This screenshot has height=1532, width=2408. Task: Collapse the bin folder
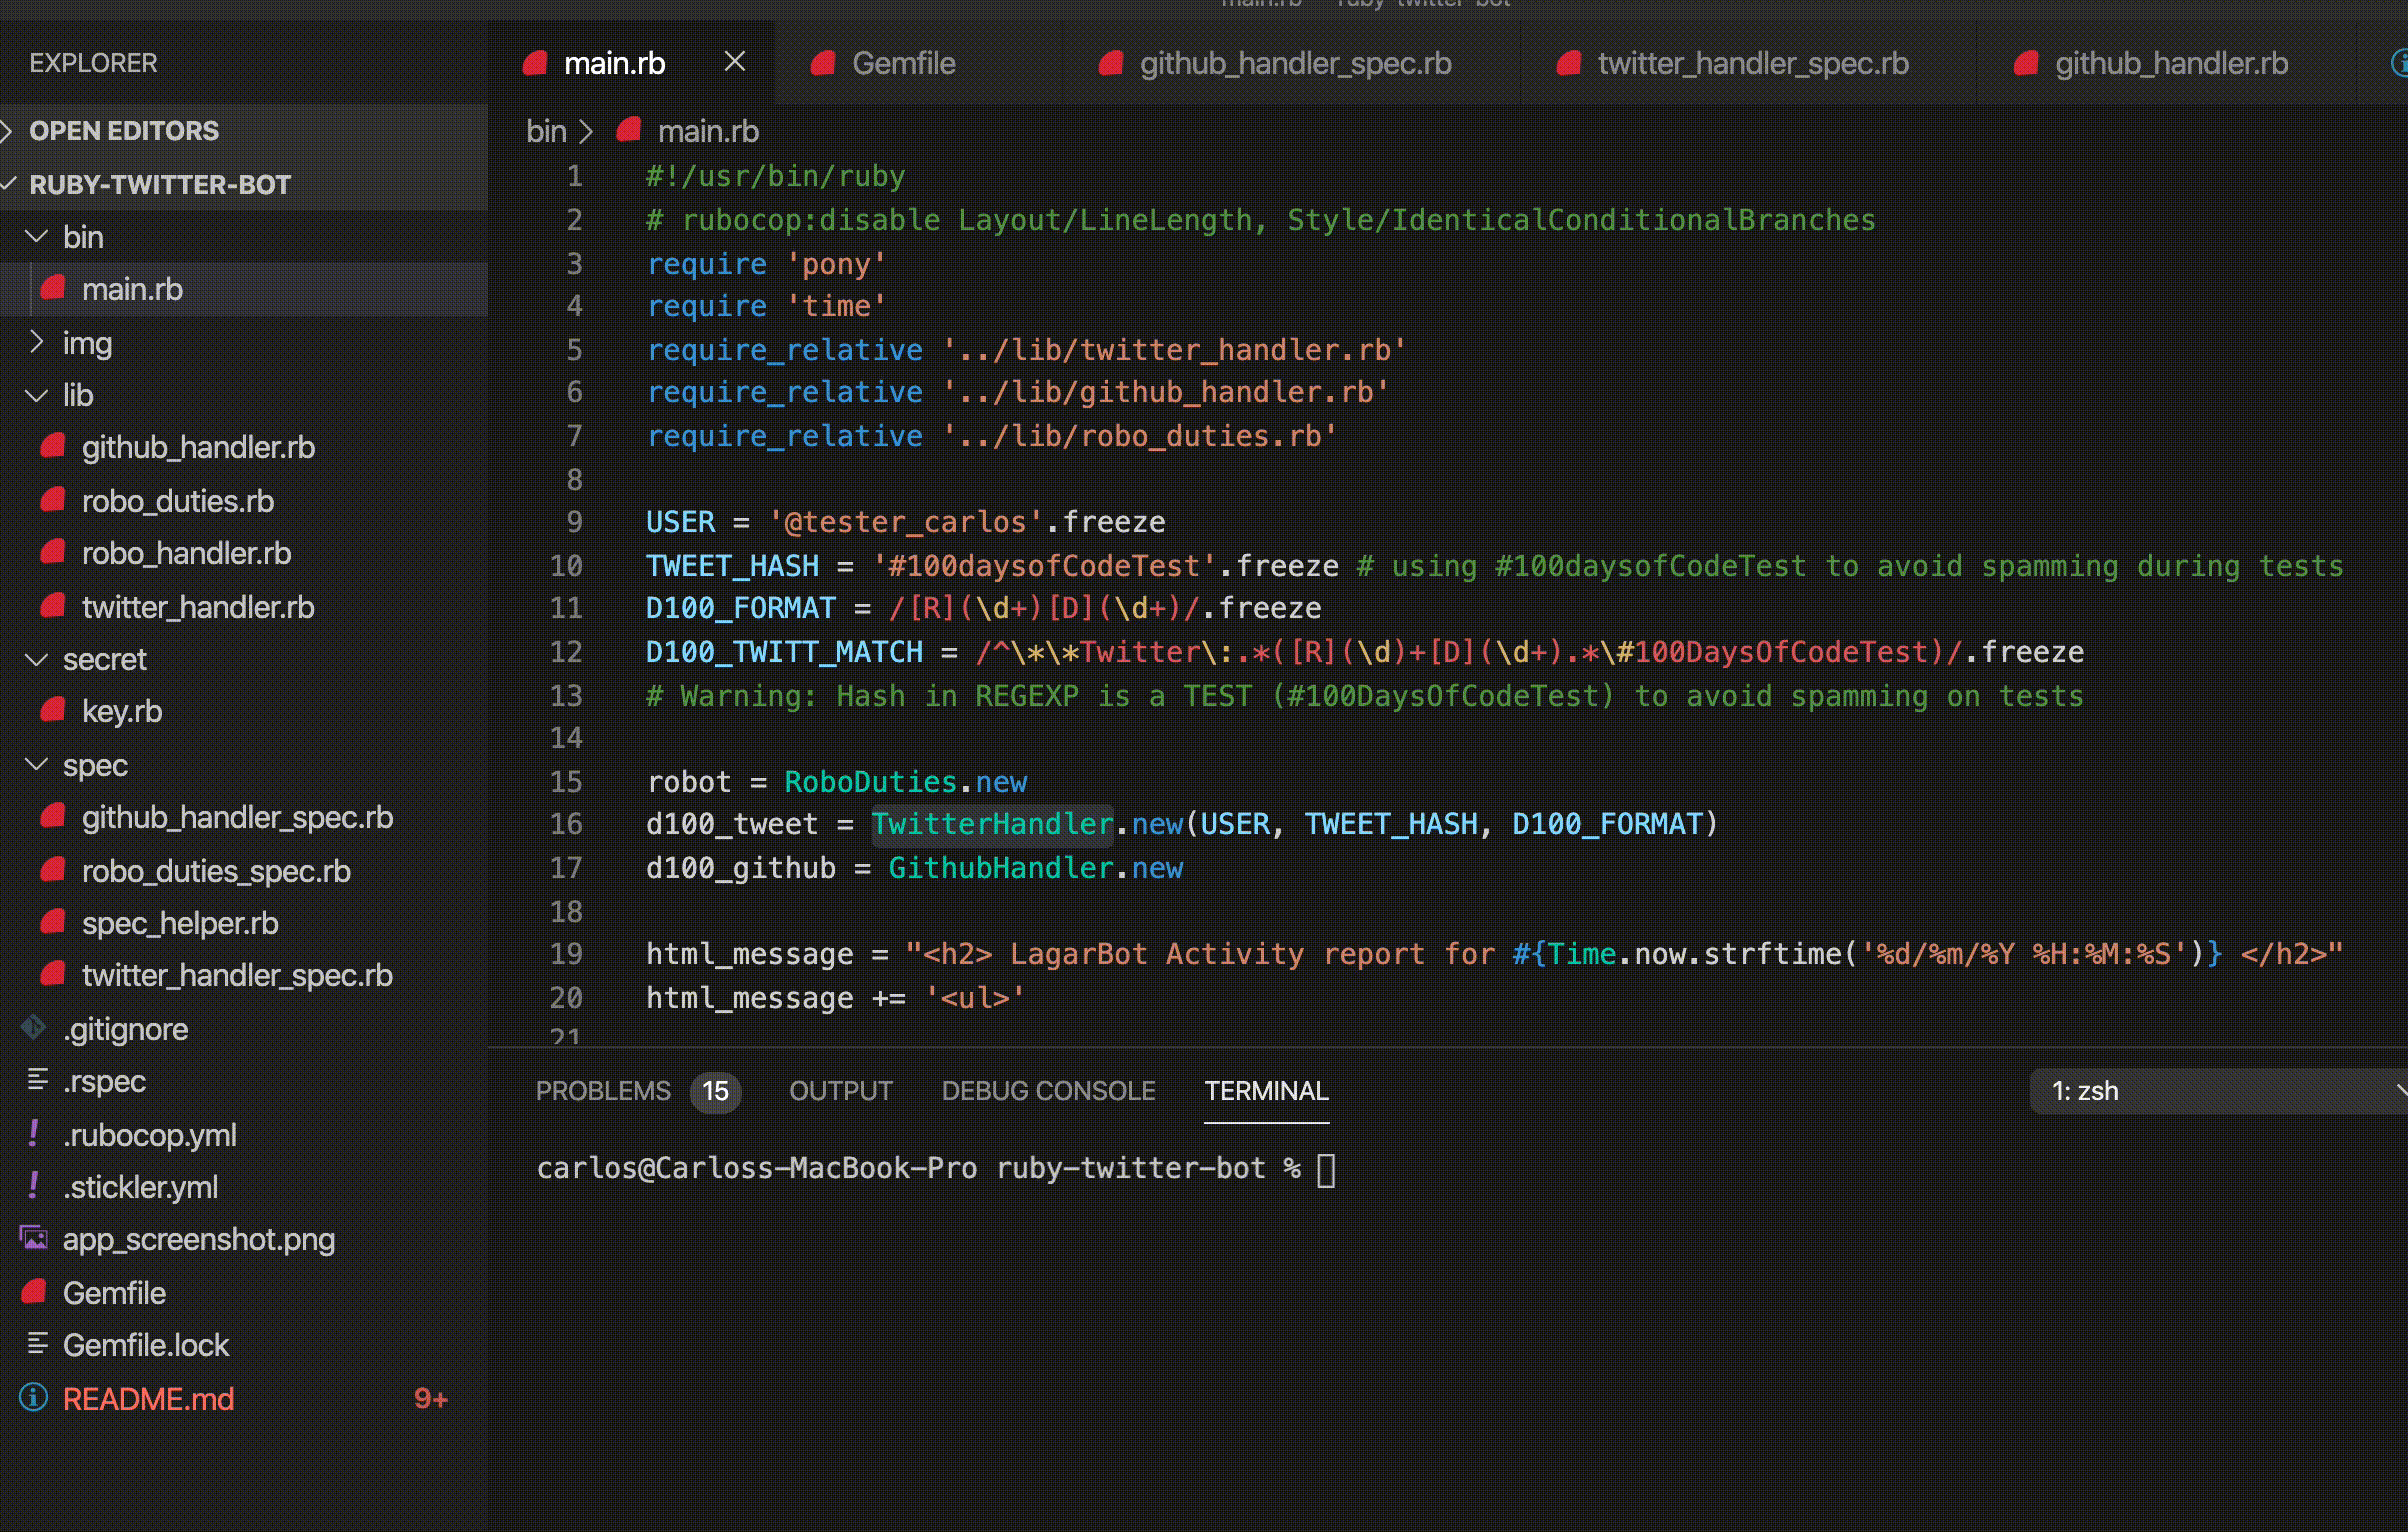(x=37, y=237)
